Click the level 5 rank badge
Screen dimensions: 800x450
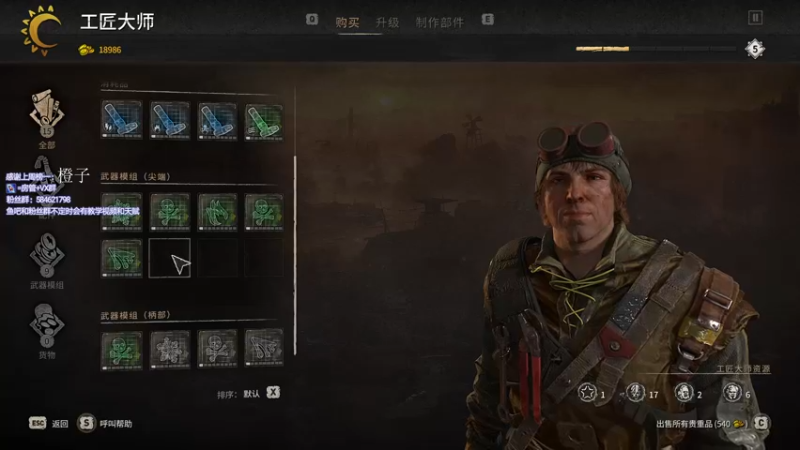coord(755,49)
